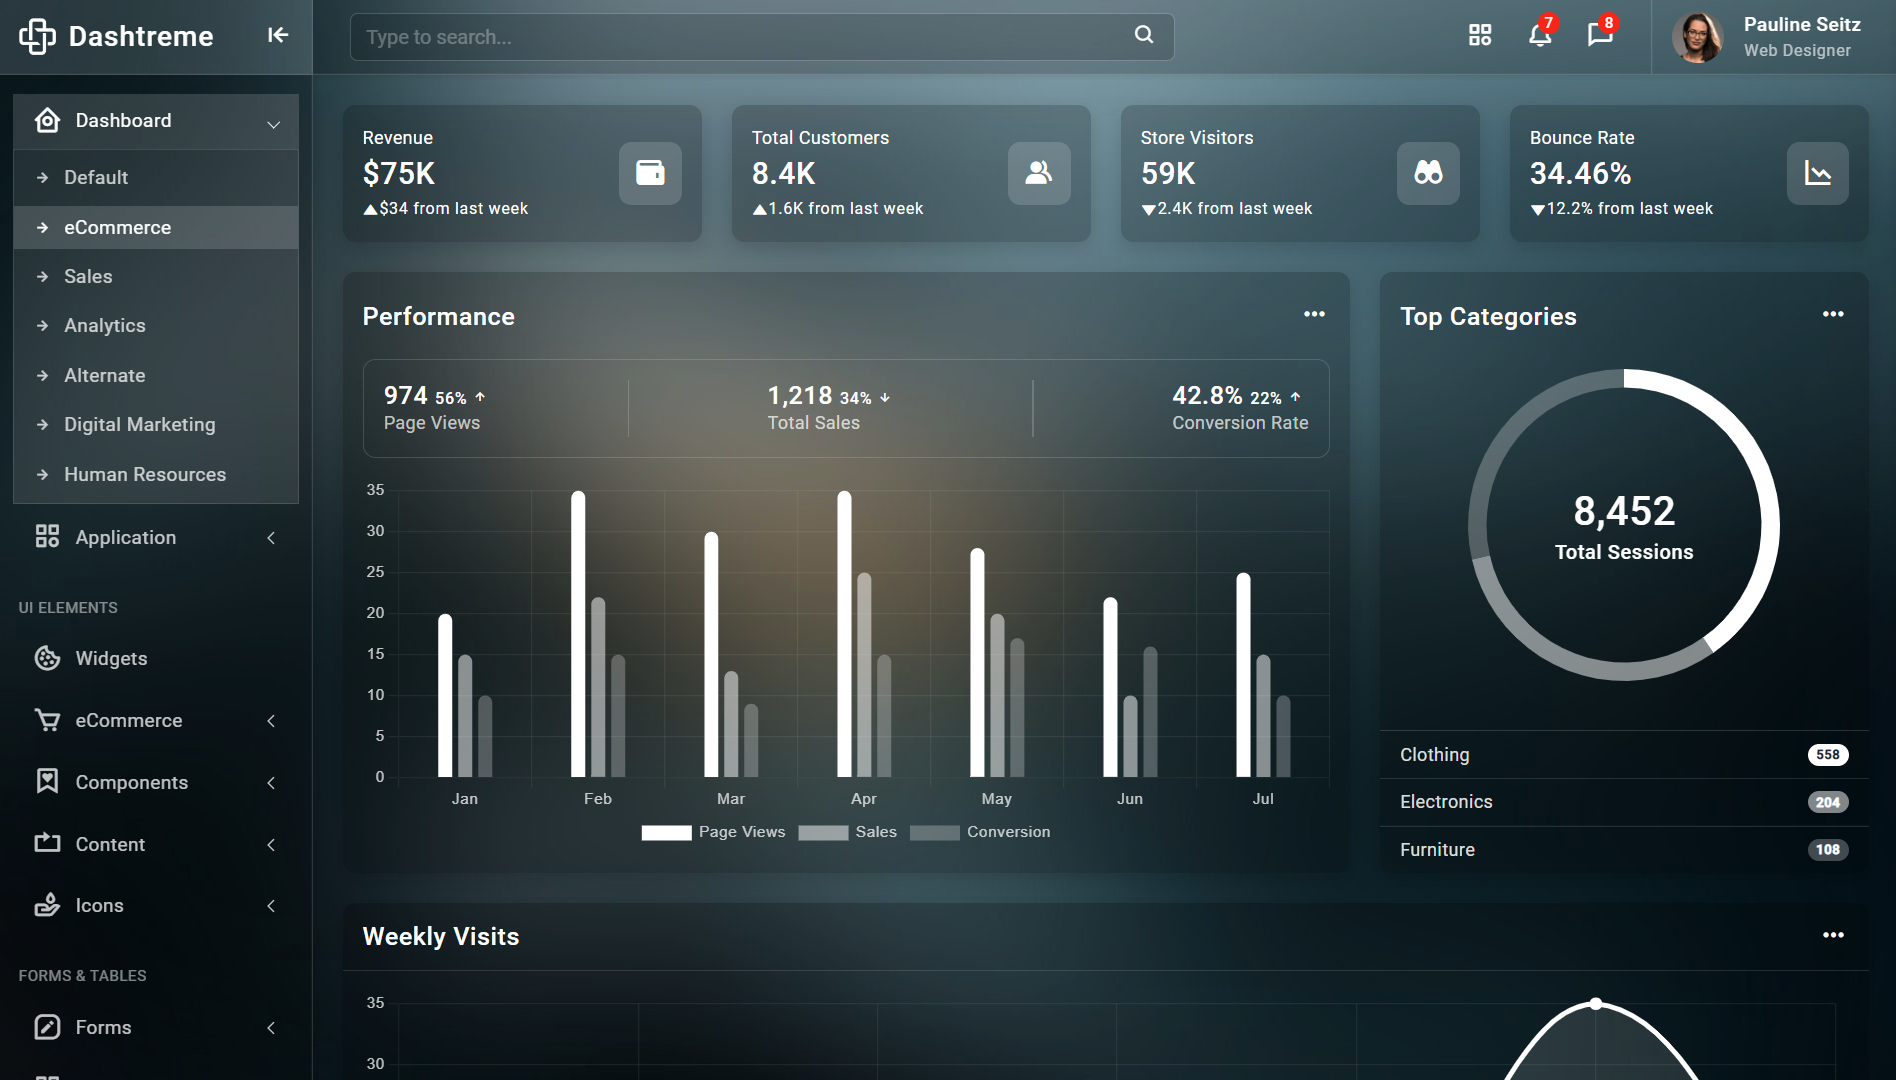Focus the Type to search field
1896x1080 pixels.
740,37
